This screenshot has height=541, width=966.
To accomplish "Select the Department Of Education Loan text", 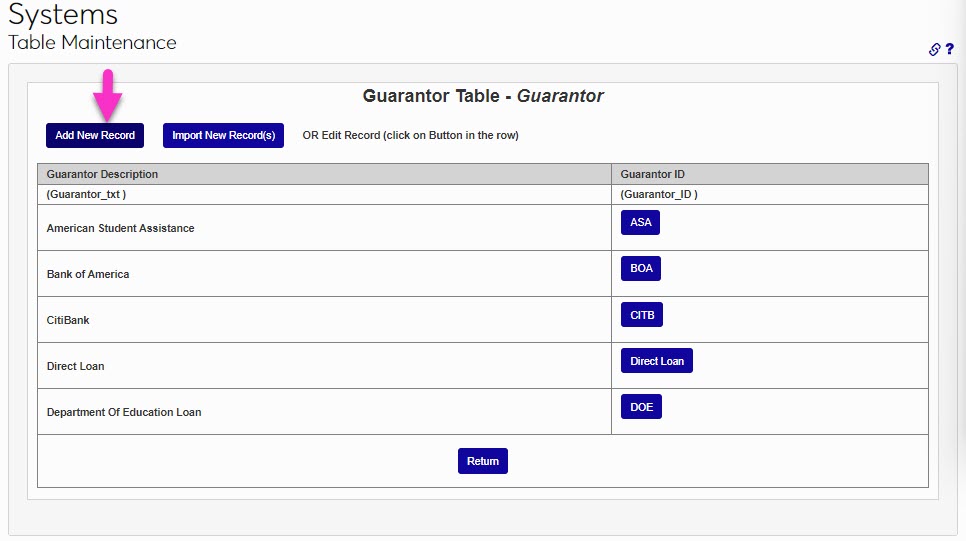I will pos(124,412).
